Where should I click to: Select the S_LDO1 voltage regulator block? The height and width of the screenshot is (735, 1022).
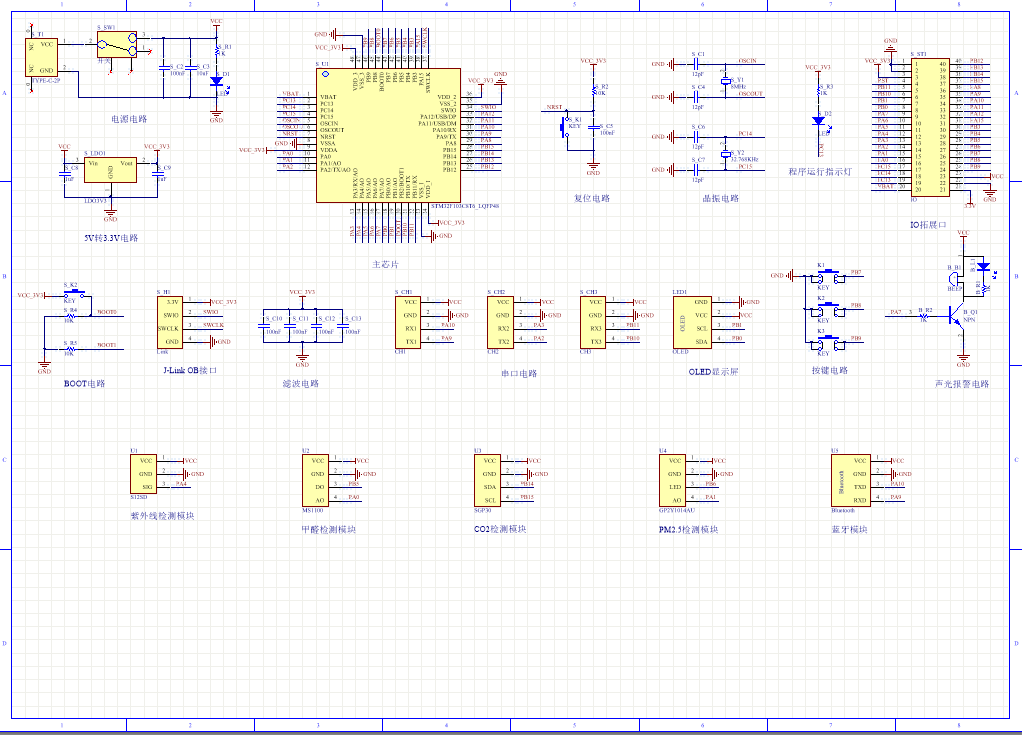click(x=110, y=169)
